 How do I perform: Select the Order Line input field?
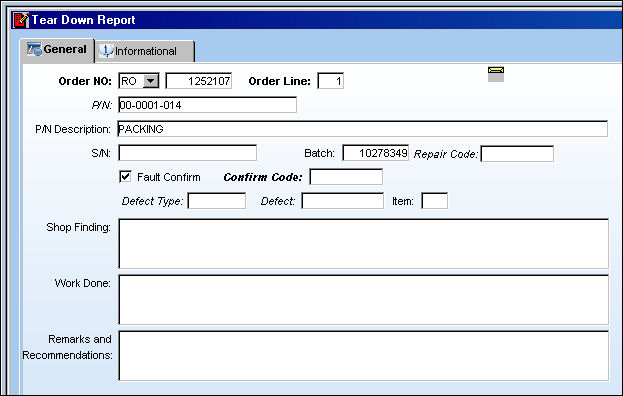click(331, 81)
